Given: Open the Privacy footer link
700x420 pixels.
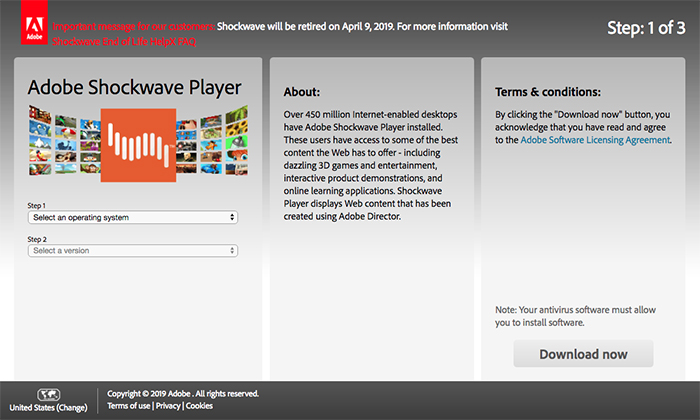Looking at the screenshot, I should [168, 406].
